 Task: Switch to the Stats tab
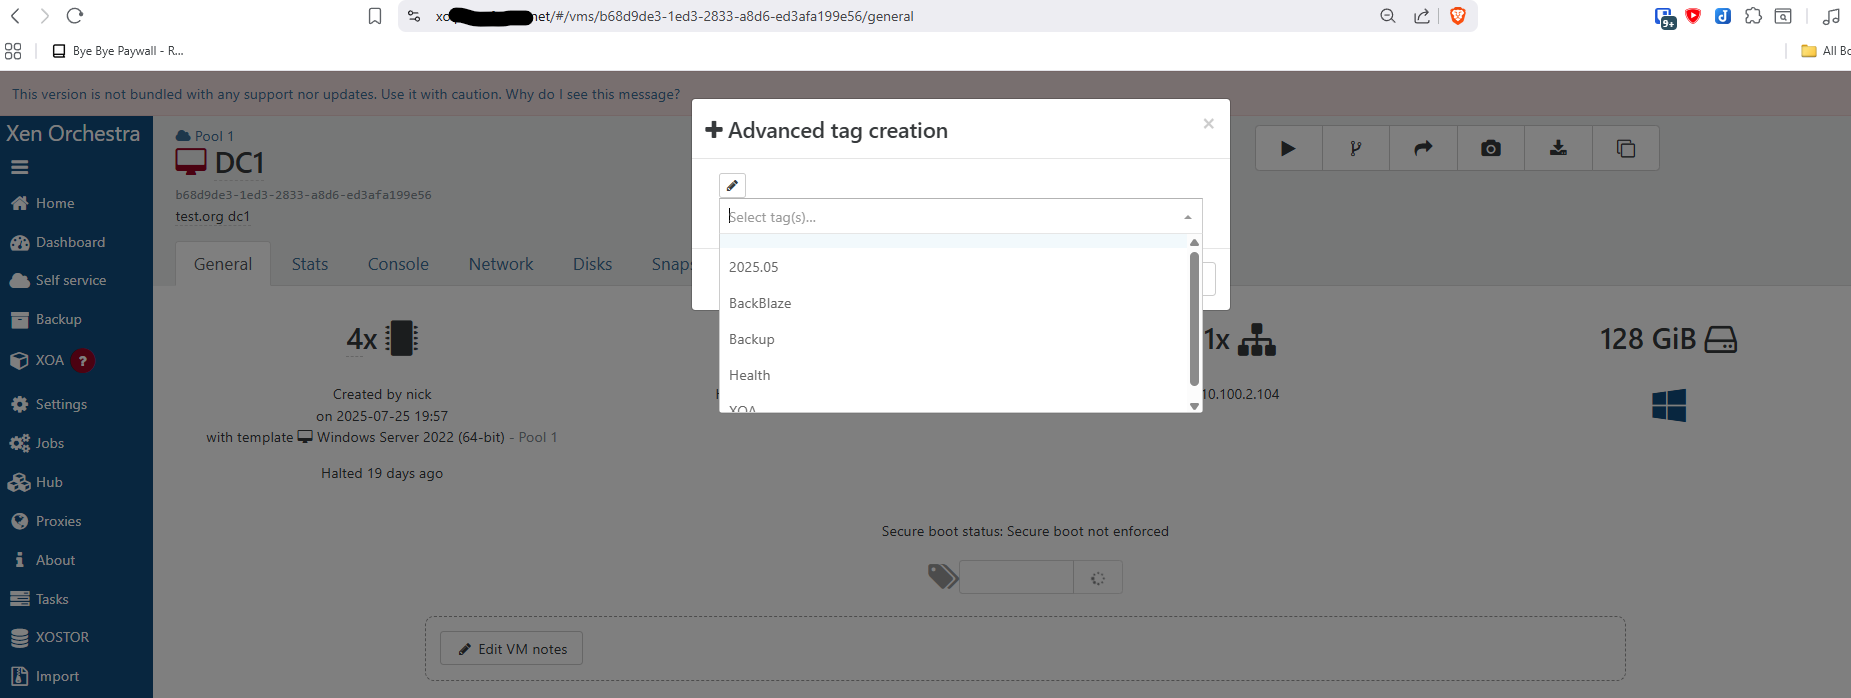[310, 264]
